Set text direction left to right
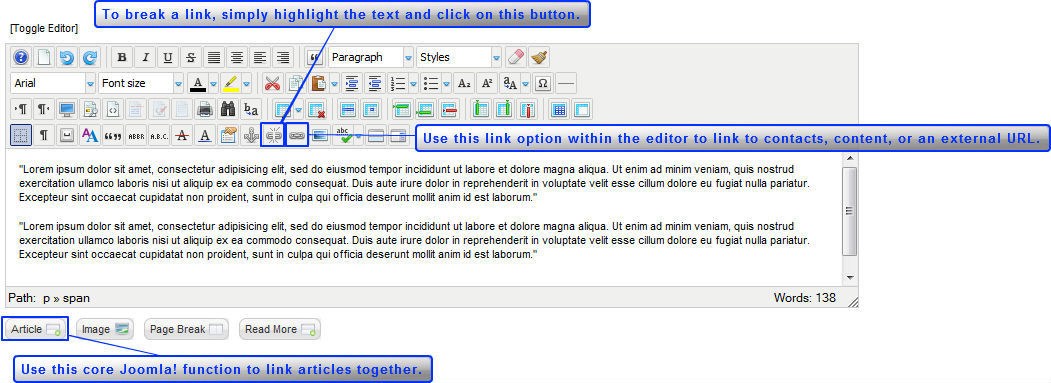This screenshot has height=383, width=1051. click(x=21, y=109)
